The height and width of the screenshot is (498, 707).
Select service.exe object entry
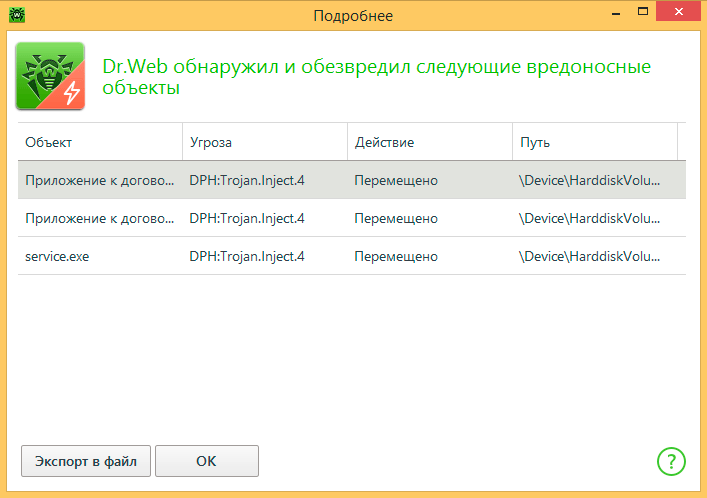[x=57, y=256]
